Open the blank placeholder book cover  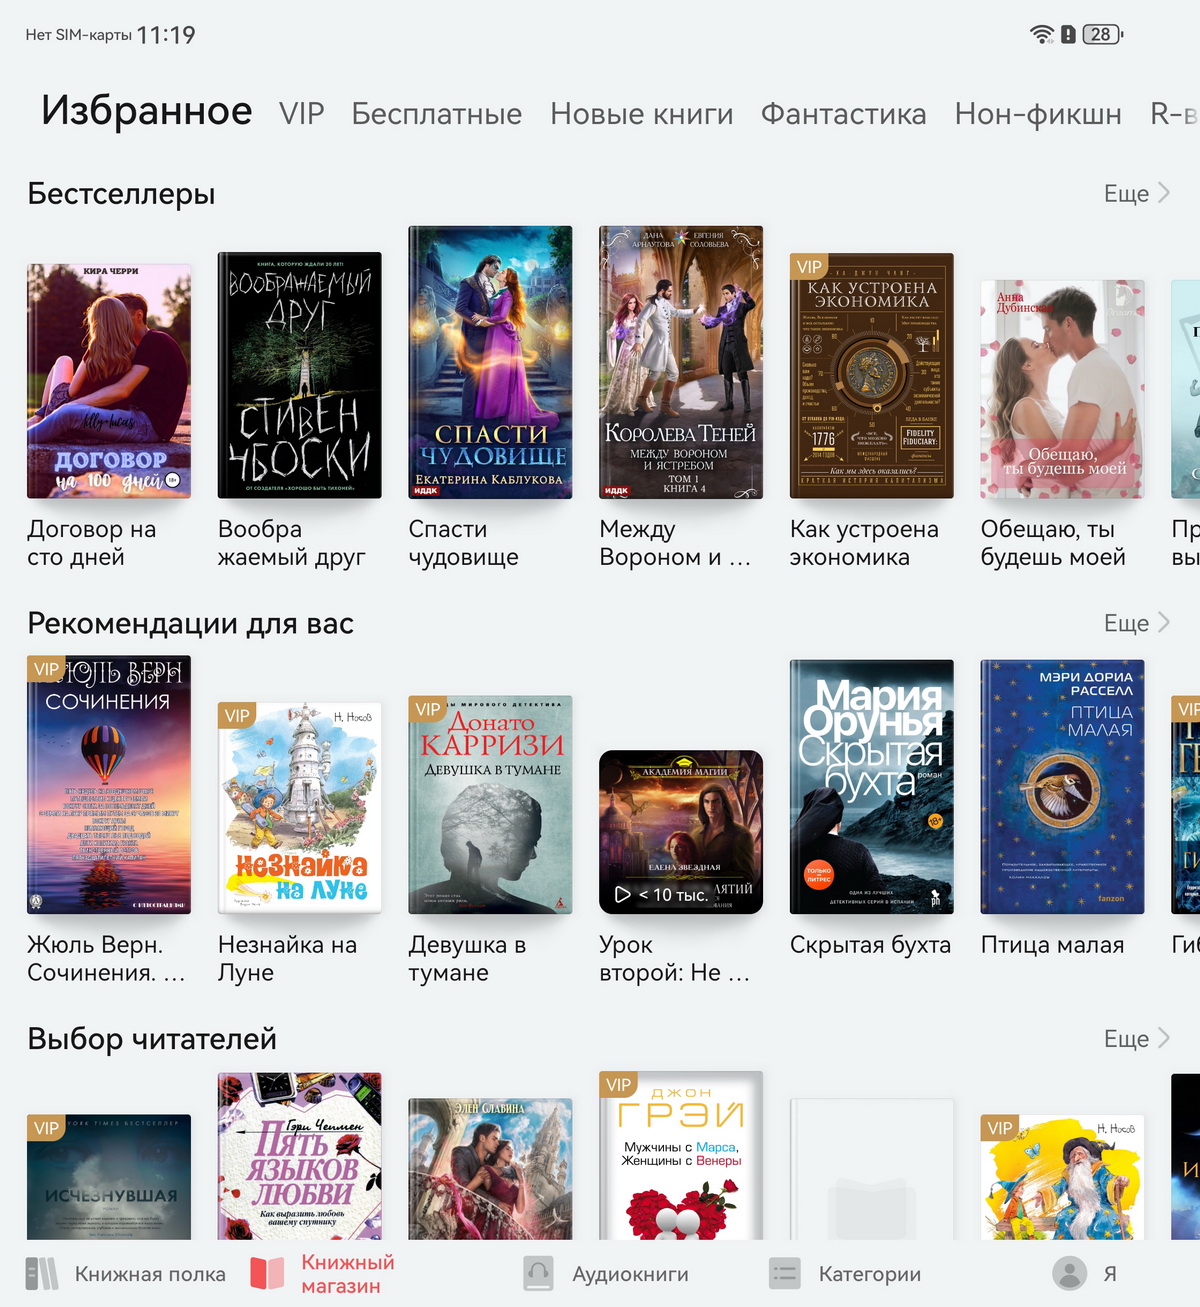pos(872,1169)
